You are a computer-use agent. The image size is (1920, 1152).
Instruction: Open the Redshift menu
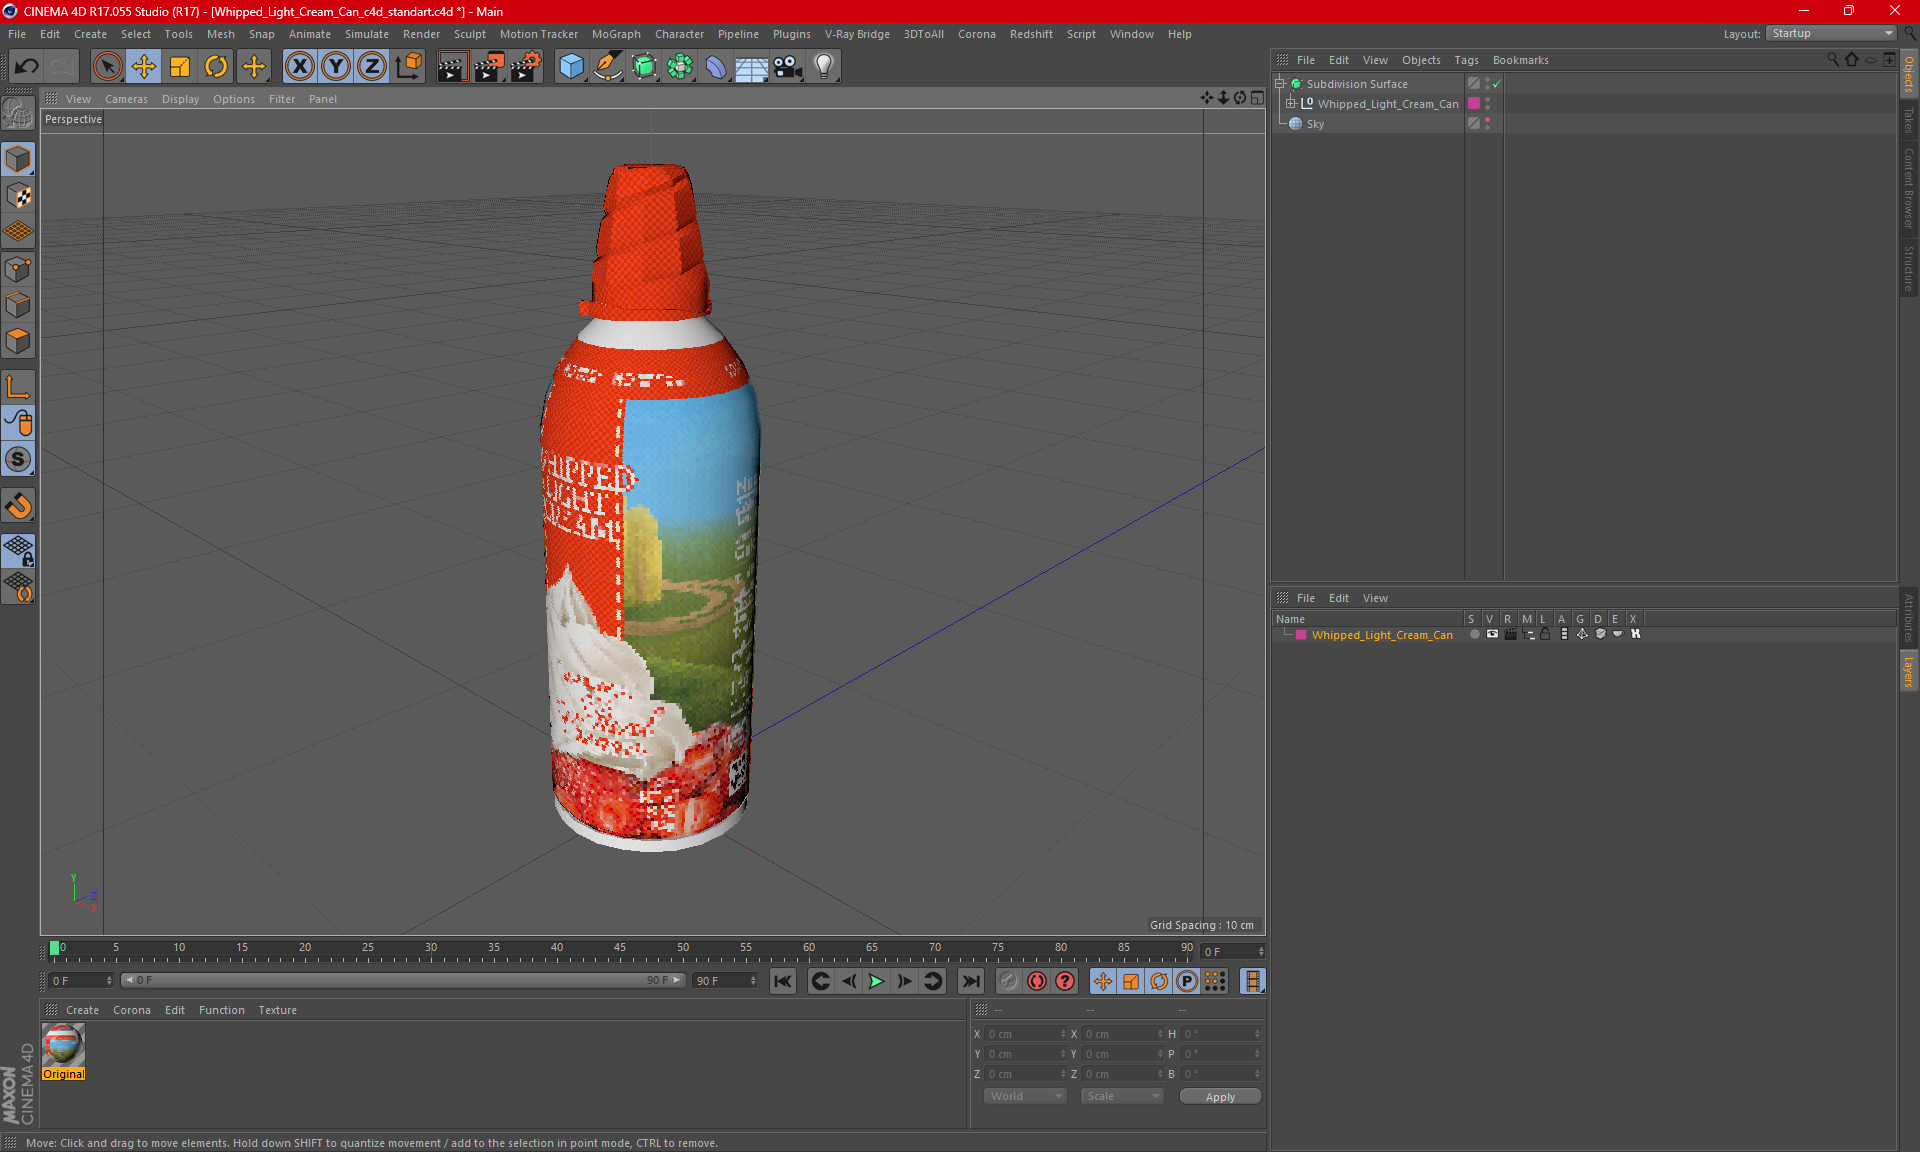coord(1031,34)
